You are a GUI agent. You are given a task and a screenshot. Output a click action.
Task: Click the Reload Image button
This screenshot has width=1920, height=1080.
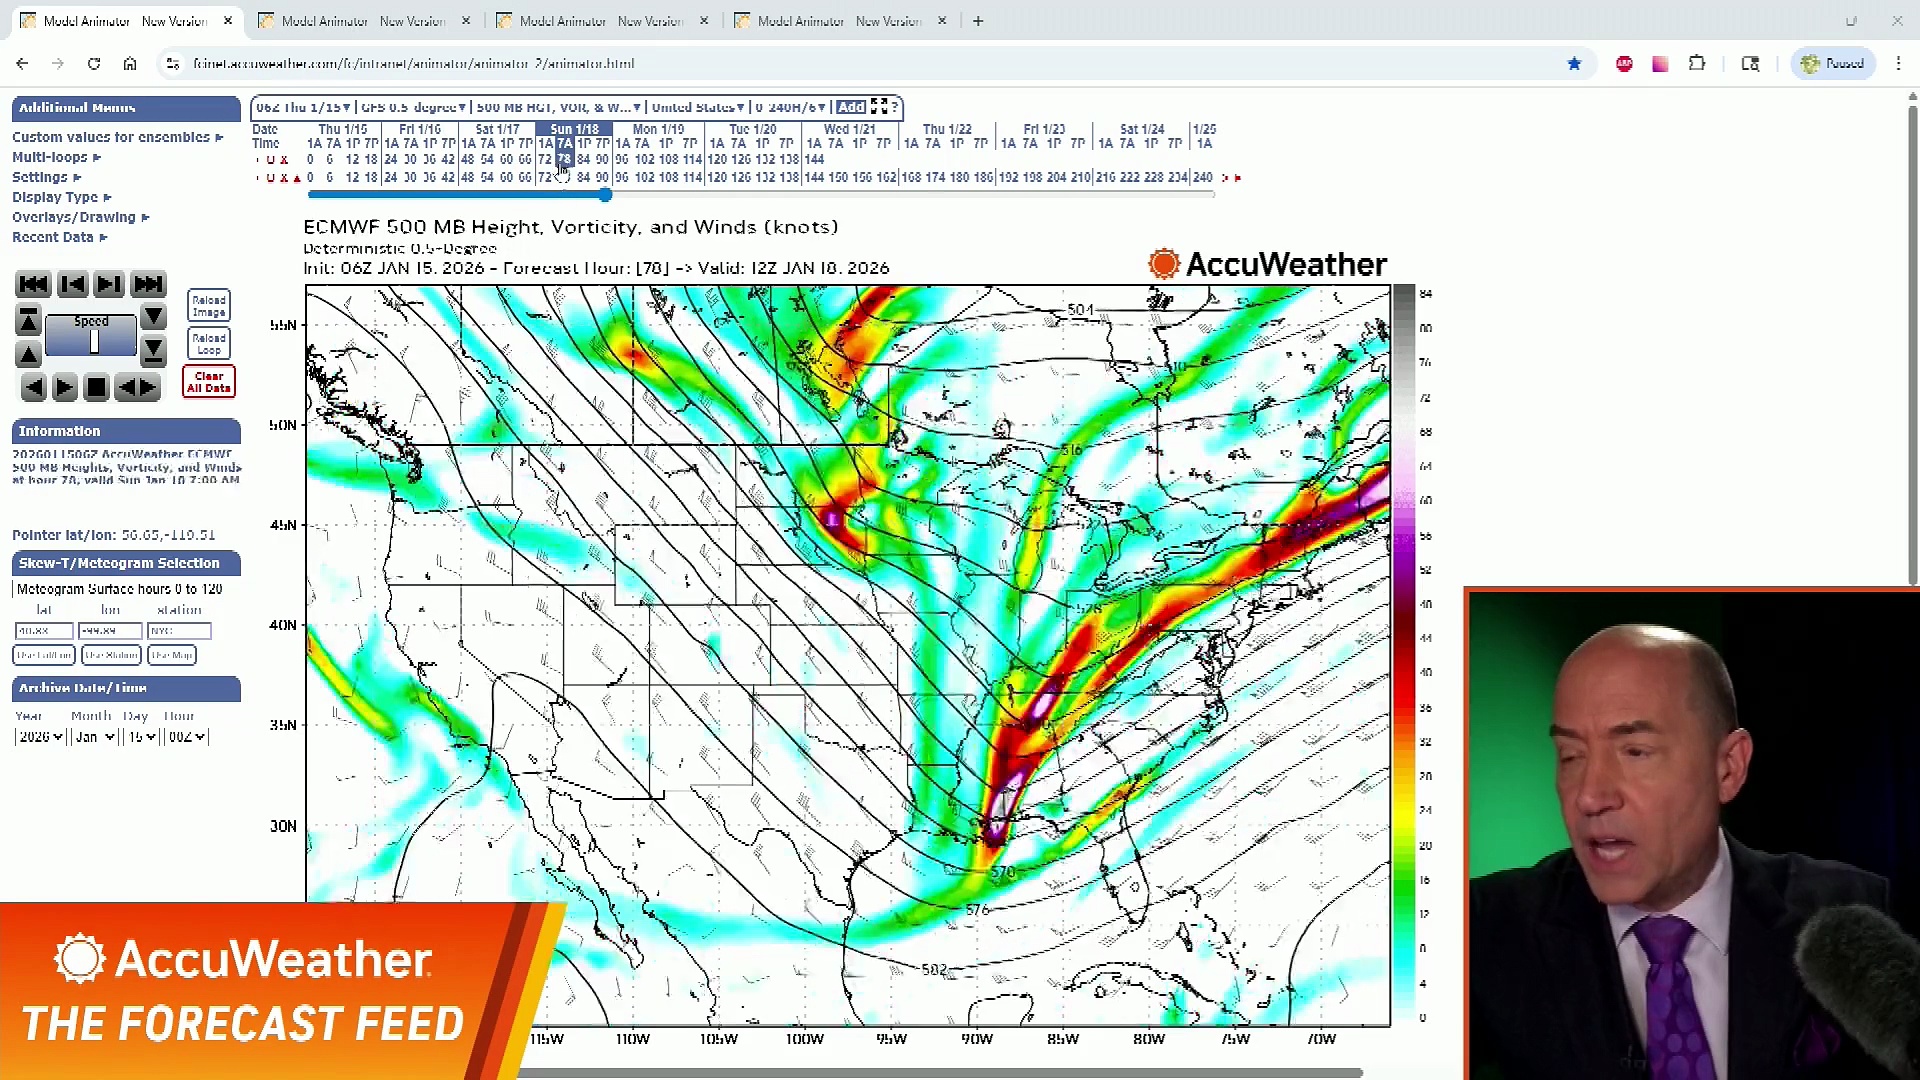click(x=208, y=305)
